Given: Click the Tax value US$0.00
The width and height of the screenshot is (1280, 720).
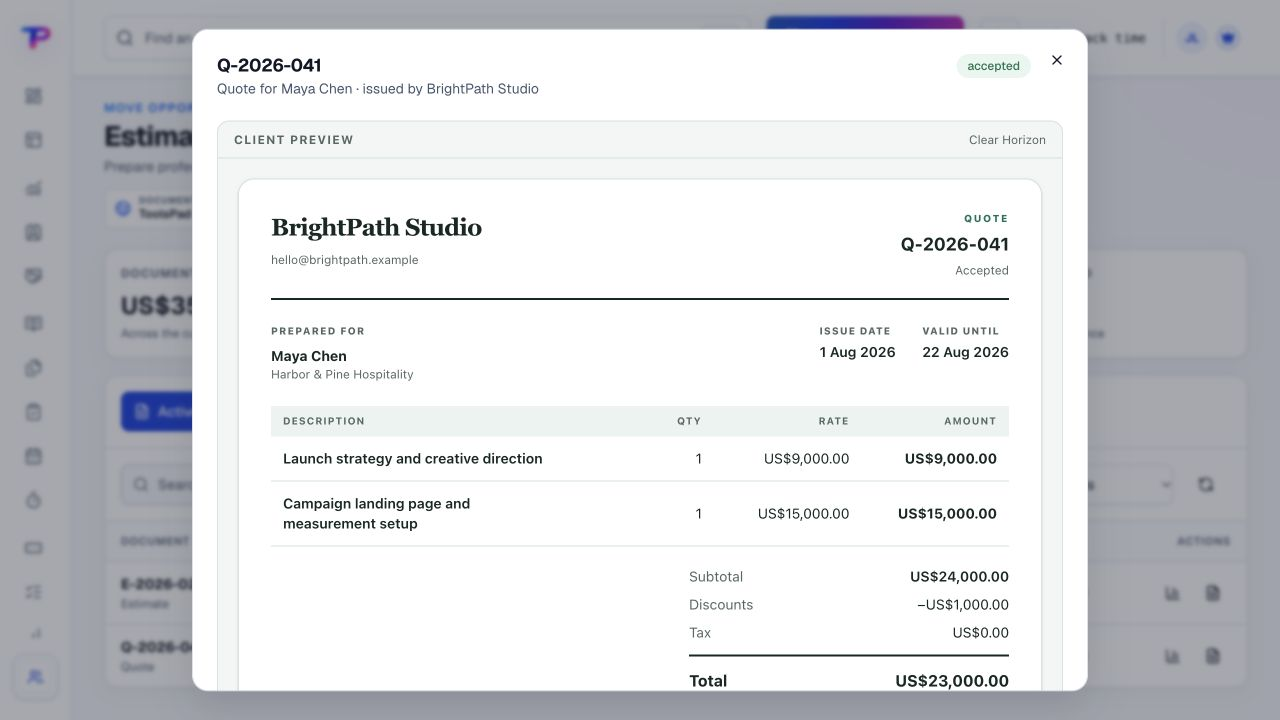Looking at the screenshot, I should click(980, 633).
